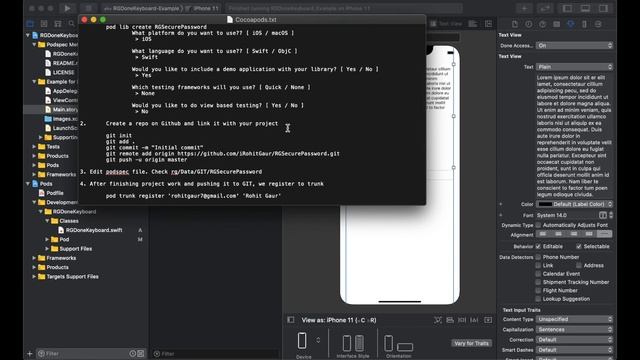640x360 pixels.
Task: Select dark interface style
Action: 359,343
